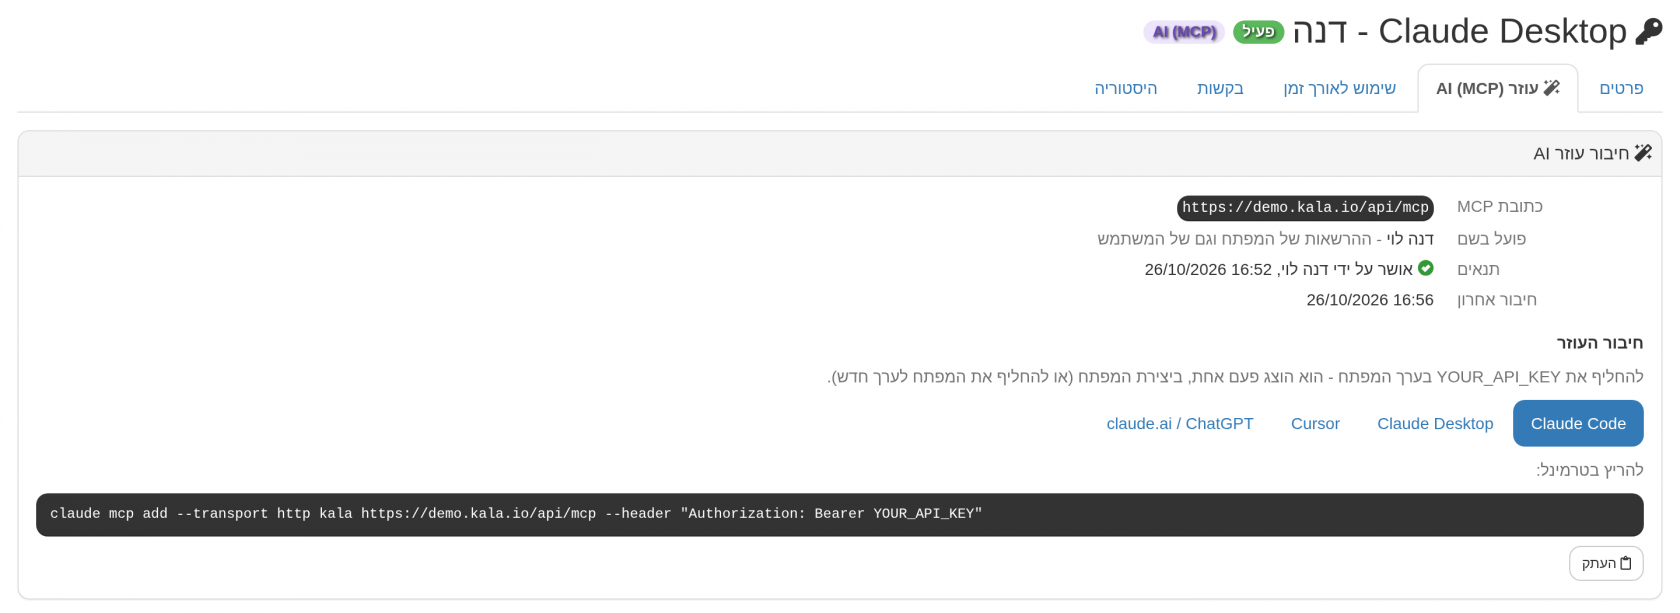Click the approval text אושר על ידי דנה לוי

click(x=1345, y=269)
